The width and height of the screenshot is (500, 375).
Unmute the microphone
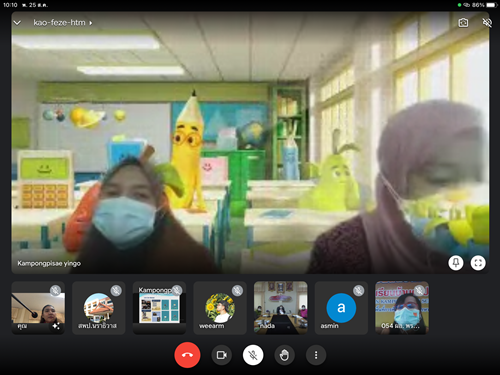click(x=253, y=355)
